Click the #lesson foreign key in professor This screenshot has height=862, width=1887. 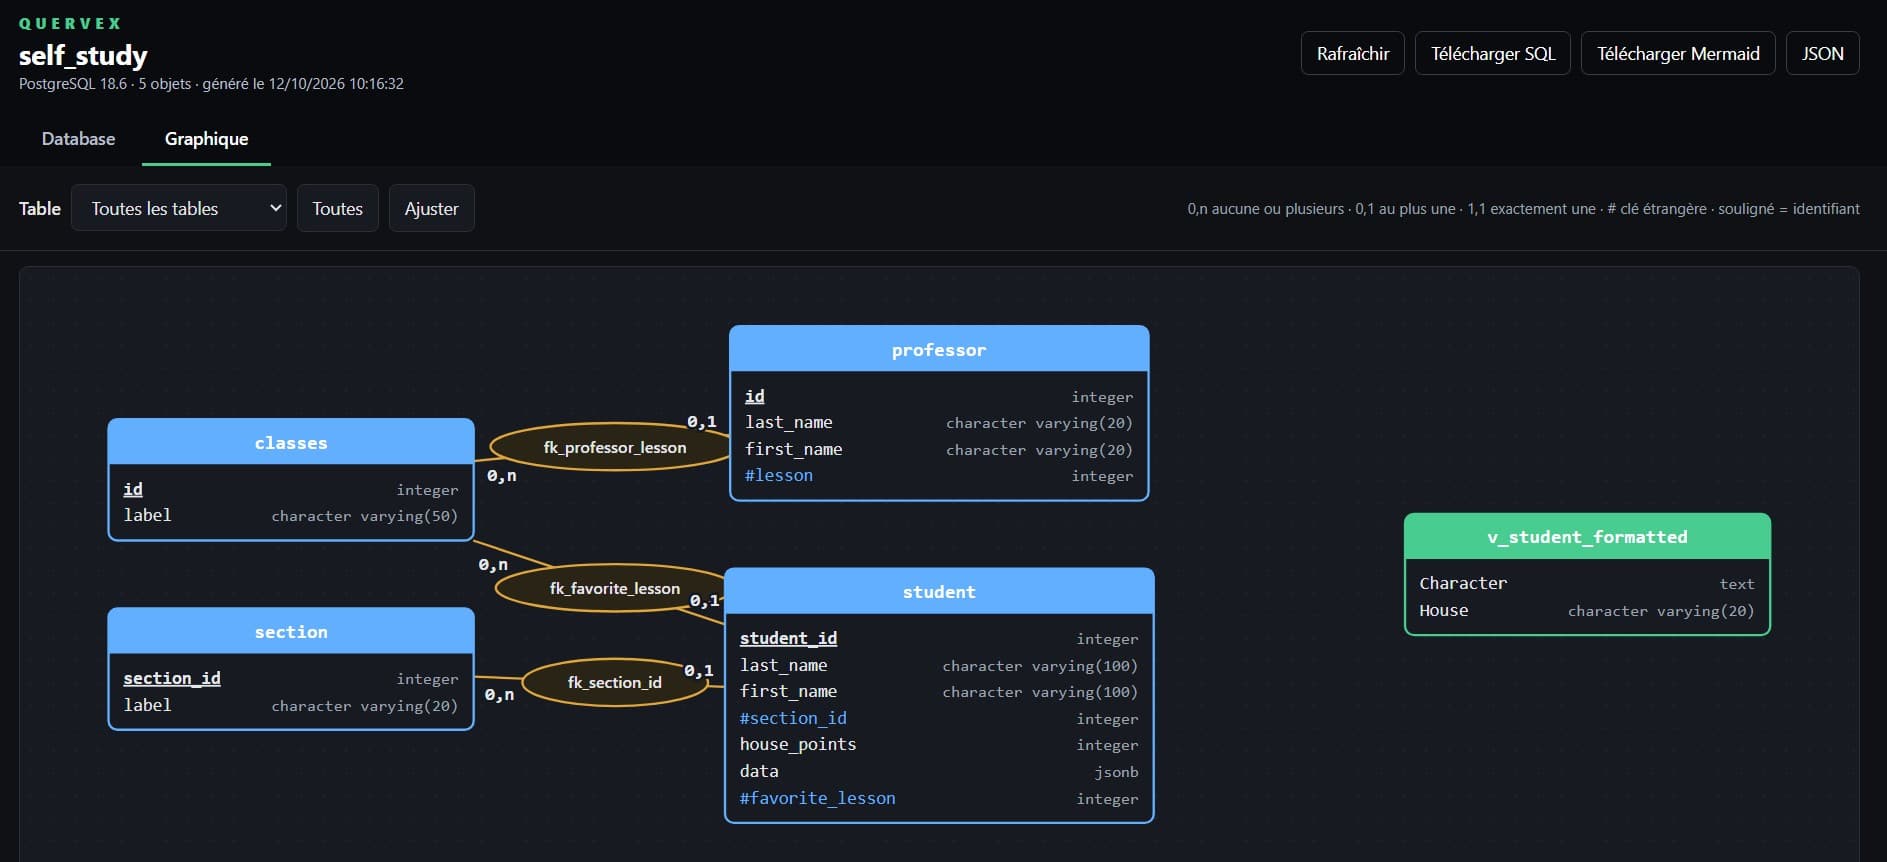779,476
